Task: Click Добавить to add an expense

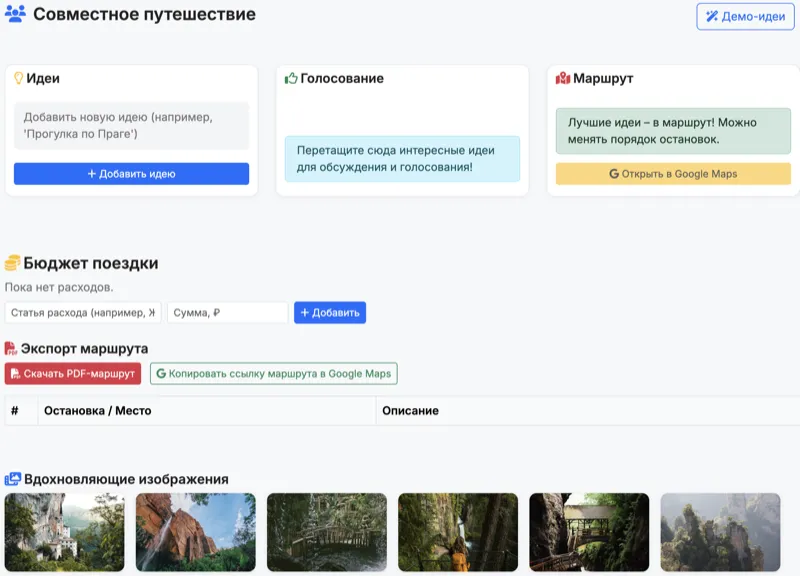Action: coord(333,312)
